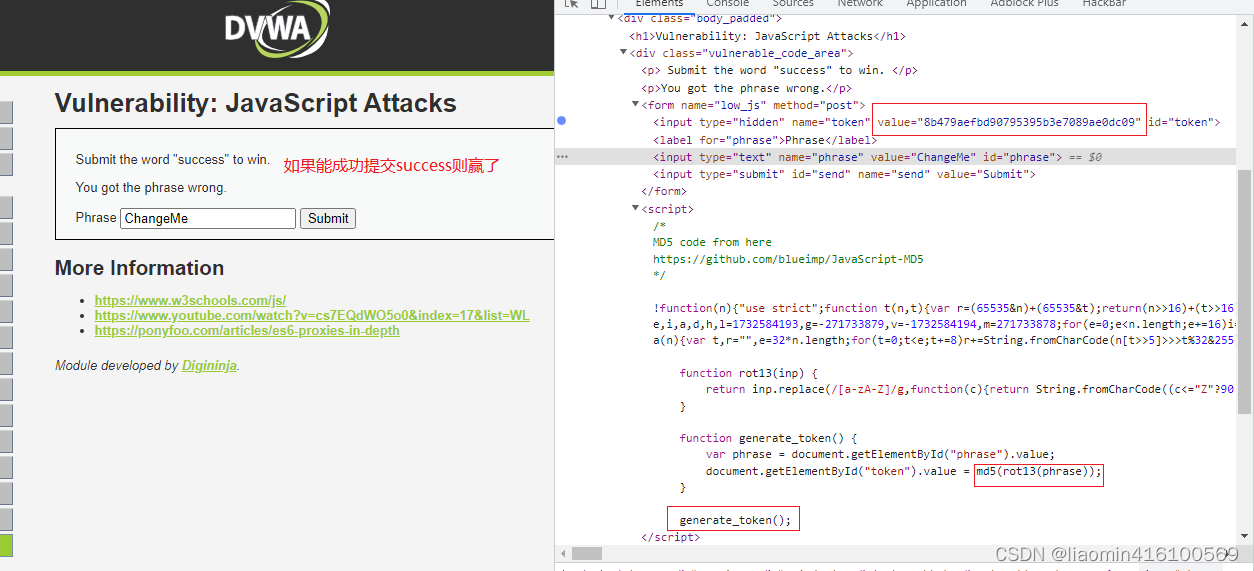Image resolution: width=1254 pixels, height=571 pixels.
Task: Click the 'Vulnerability: JavaScript Attacks' page heading
Action: coord(255,104)
